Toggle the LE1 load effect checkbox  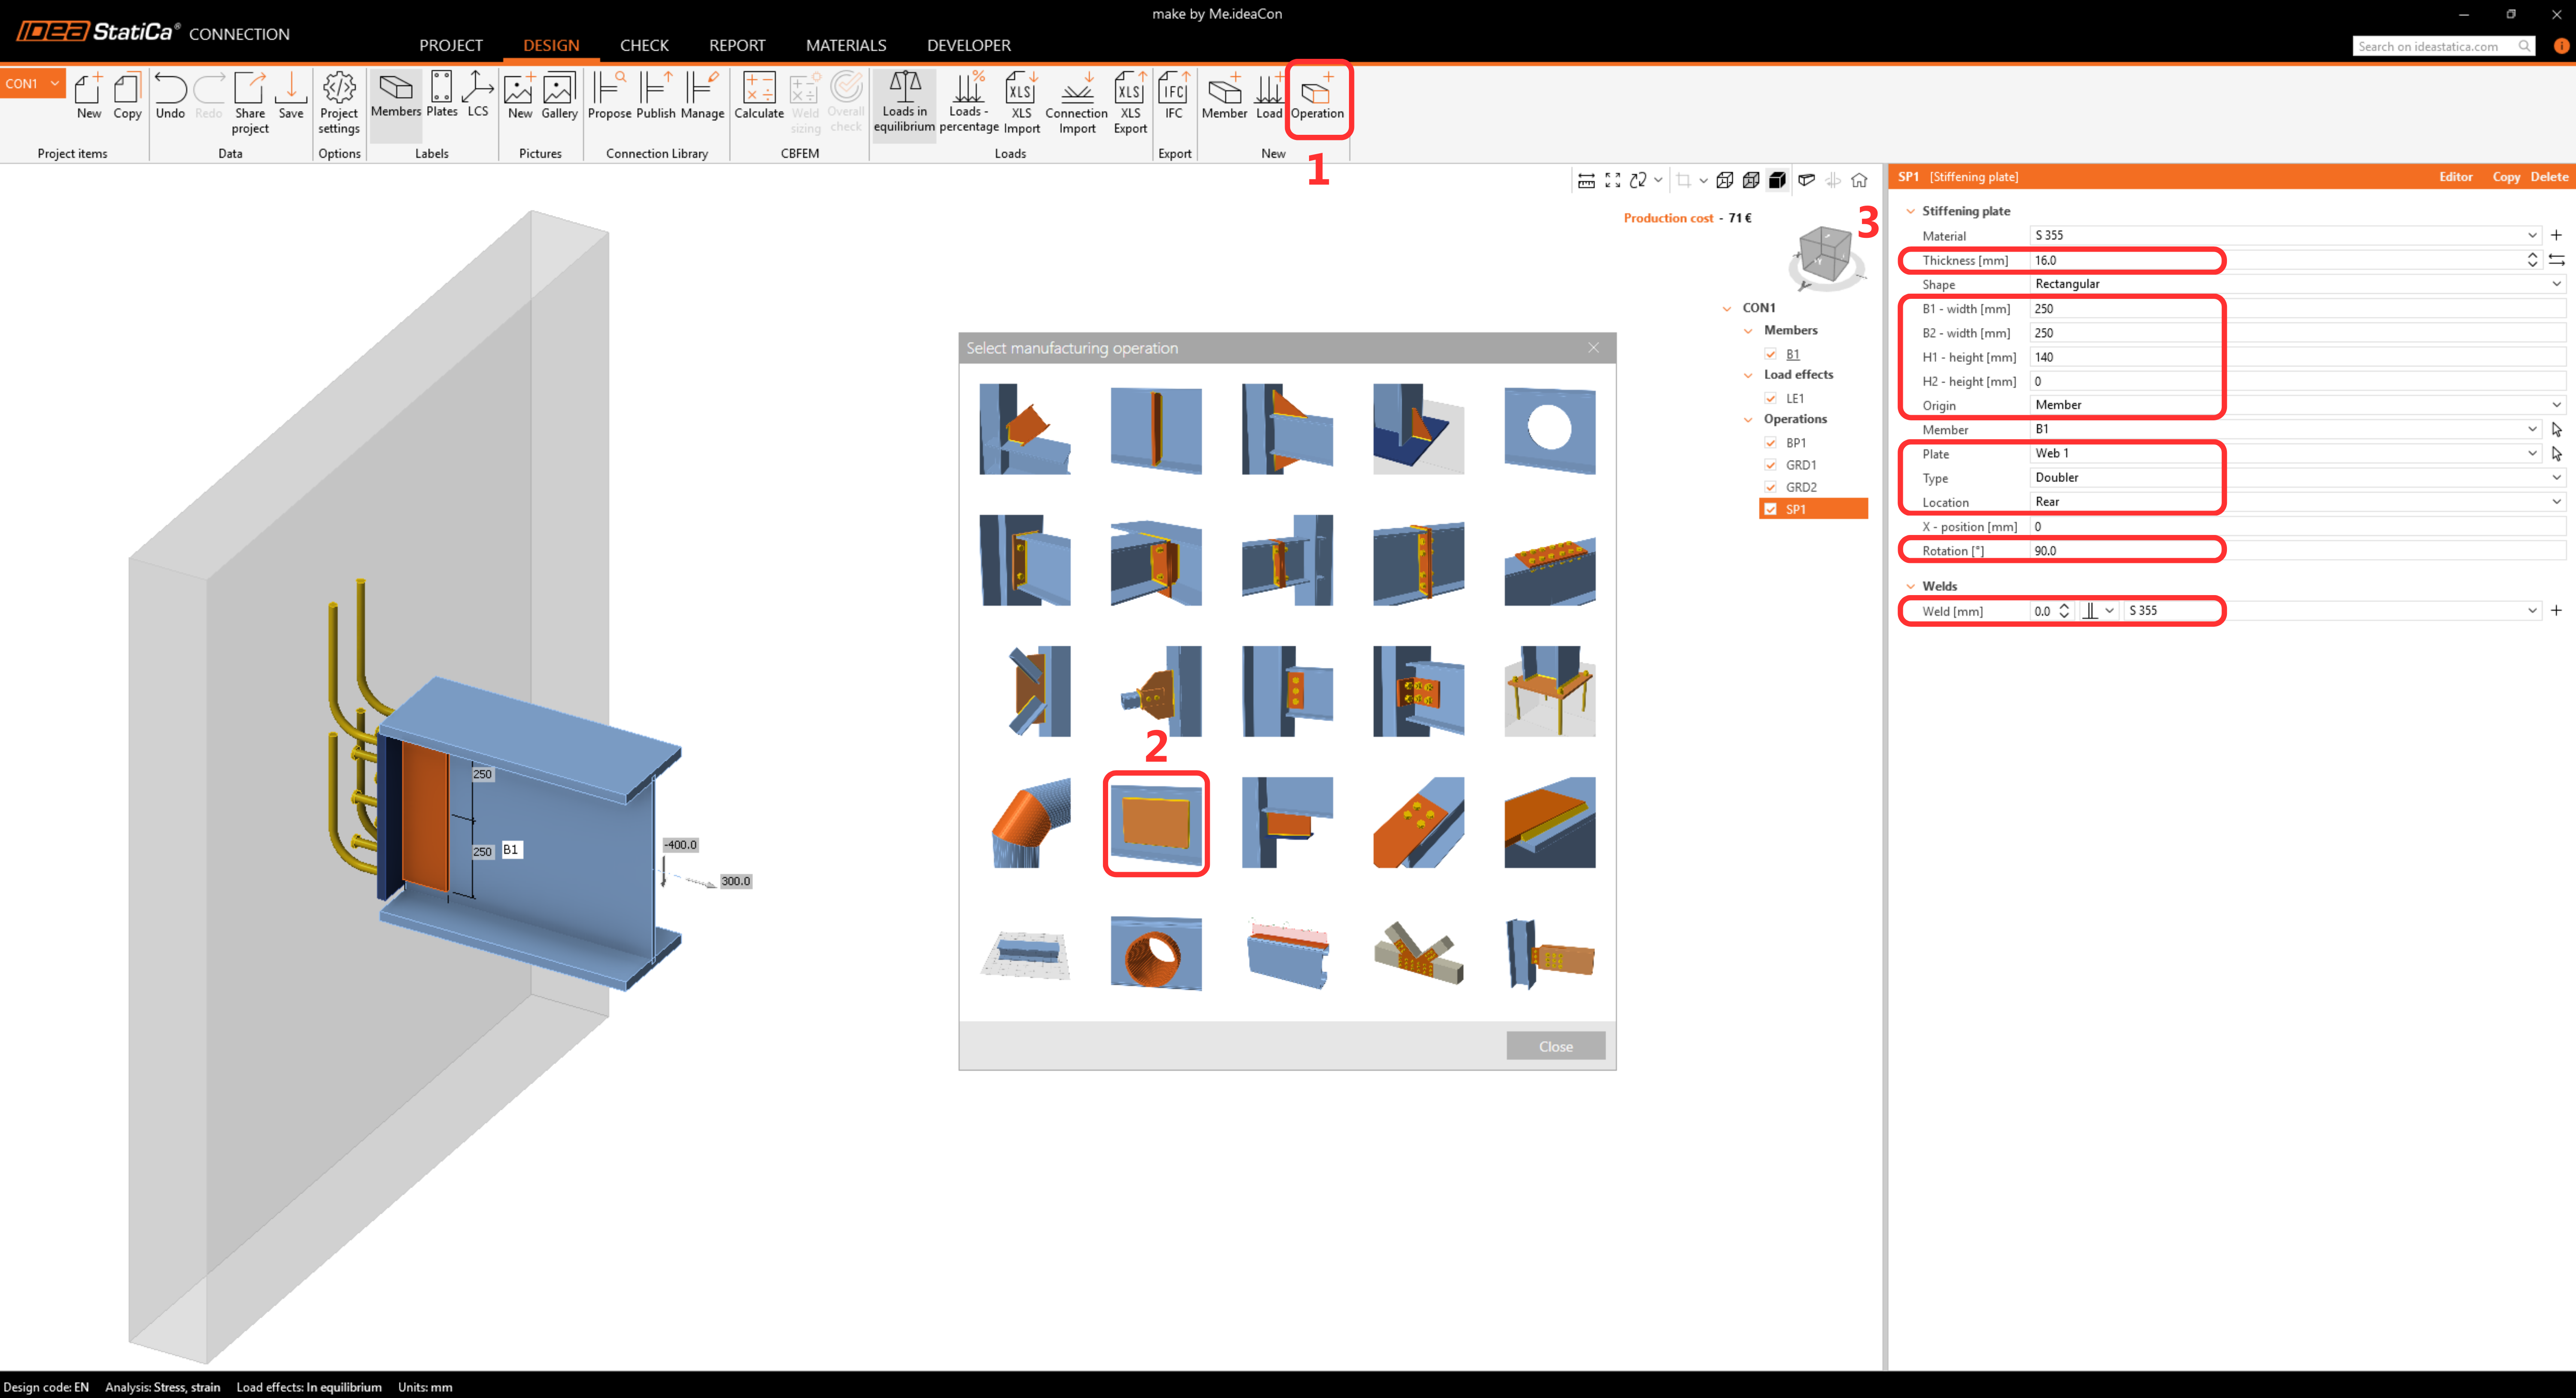tap(1771, 398)
